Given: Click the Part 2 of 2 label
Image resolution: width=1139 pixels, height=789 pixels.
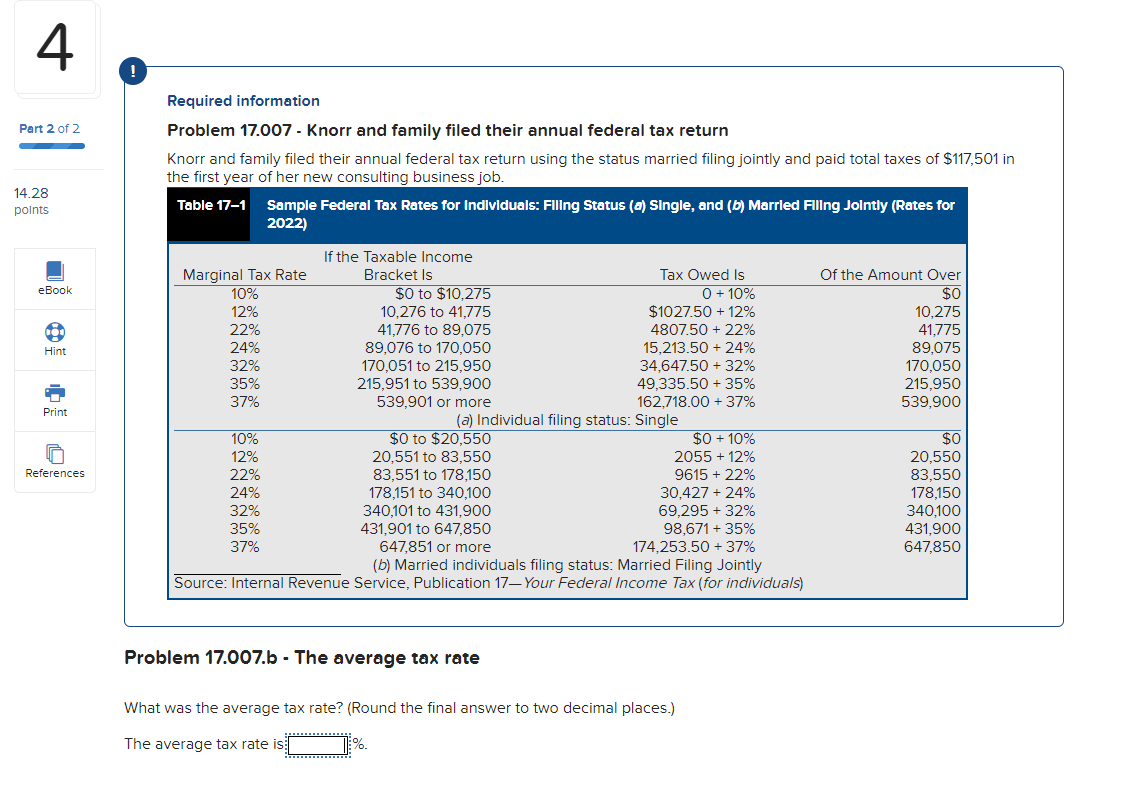Looking at the screenshot, I should (49, 129).
